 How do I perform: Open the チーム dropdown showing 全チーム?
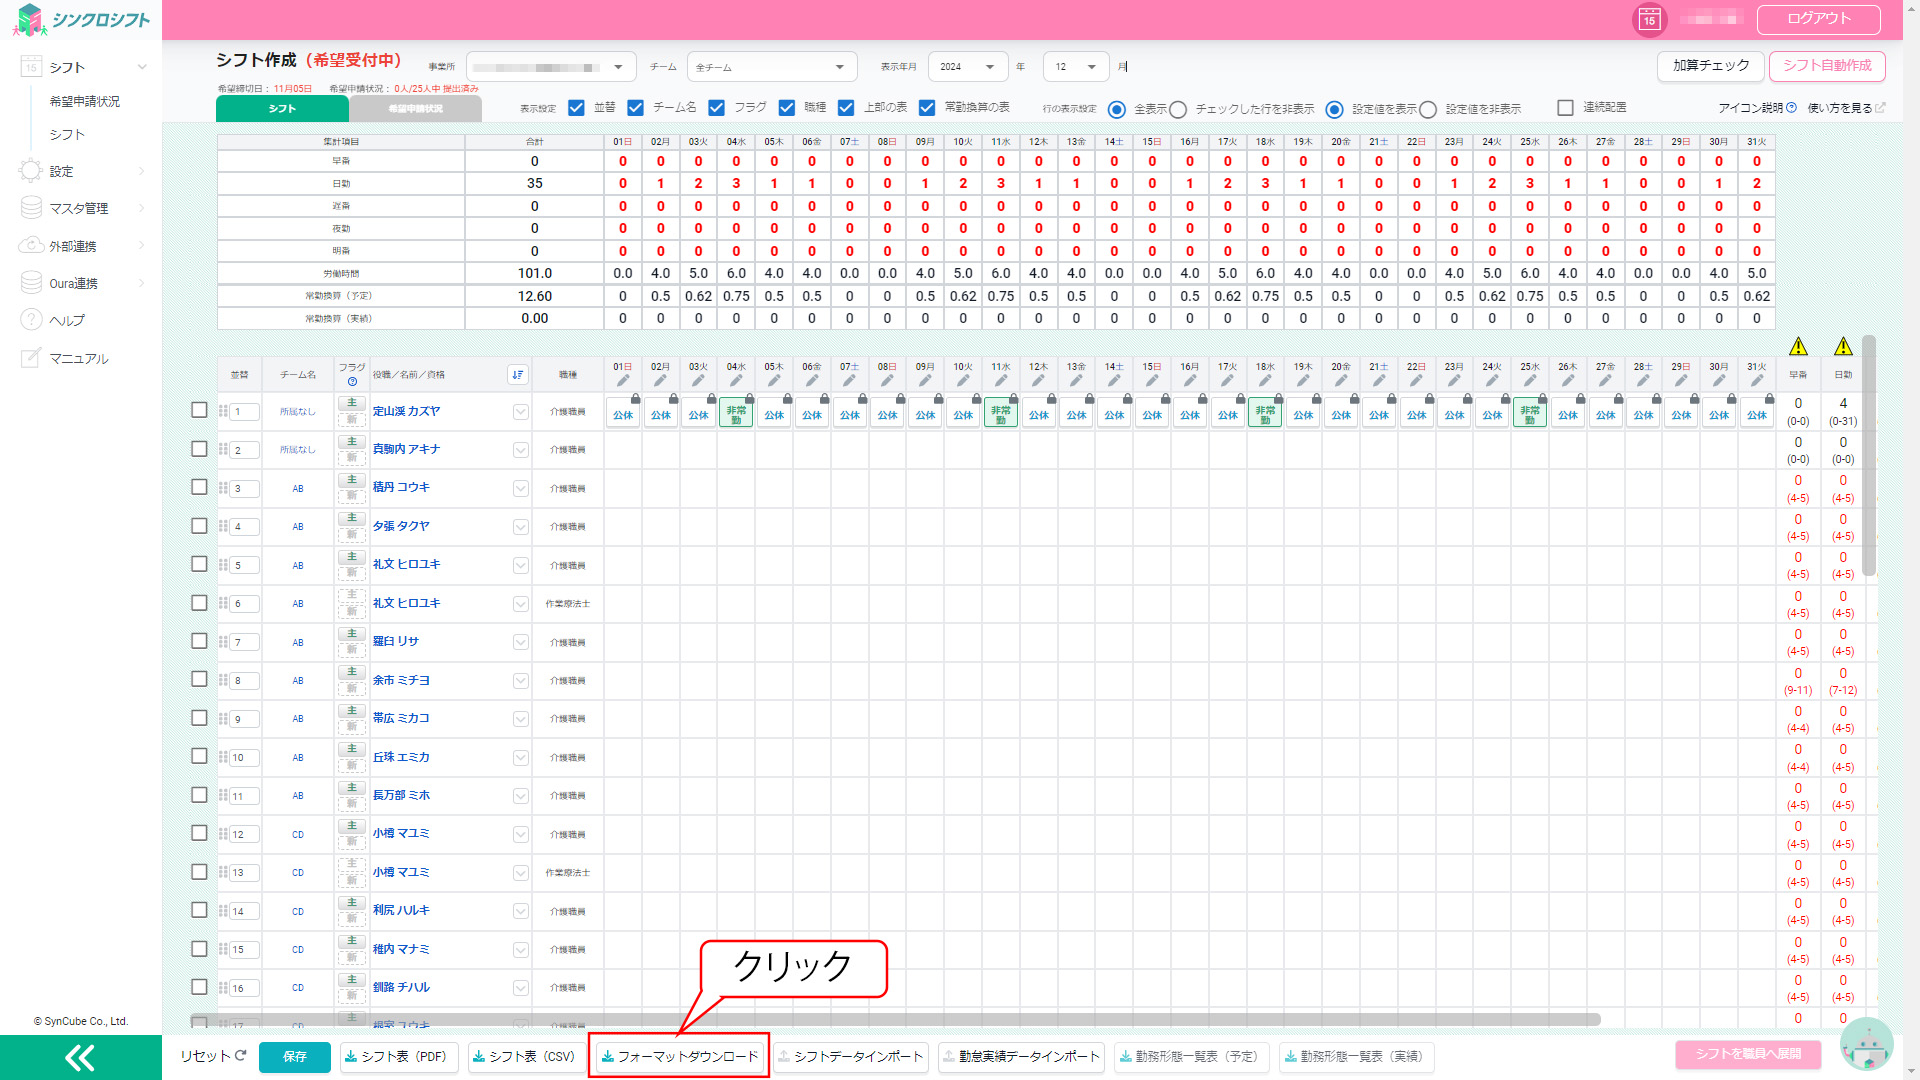click(772, 67)
